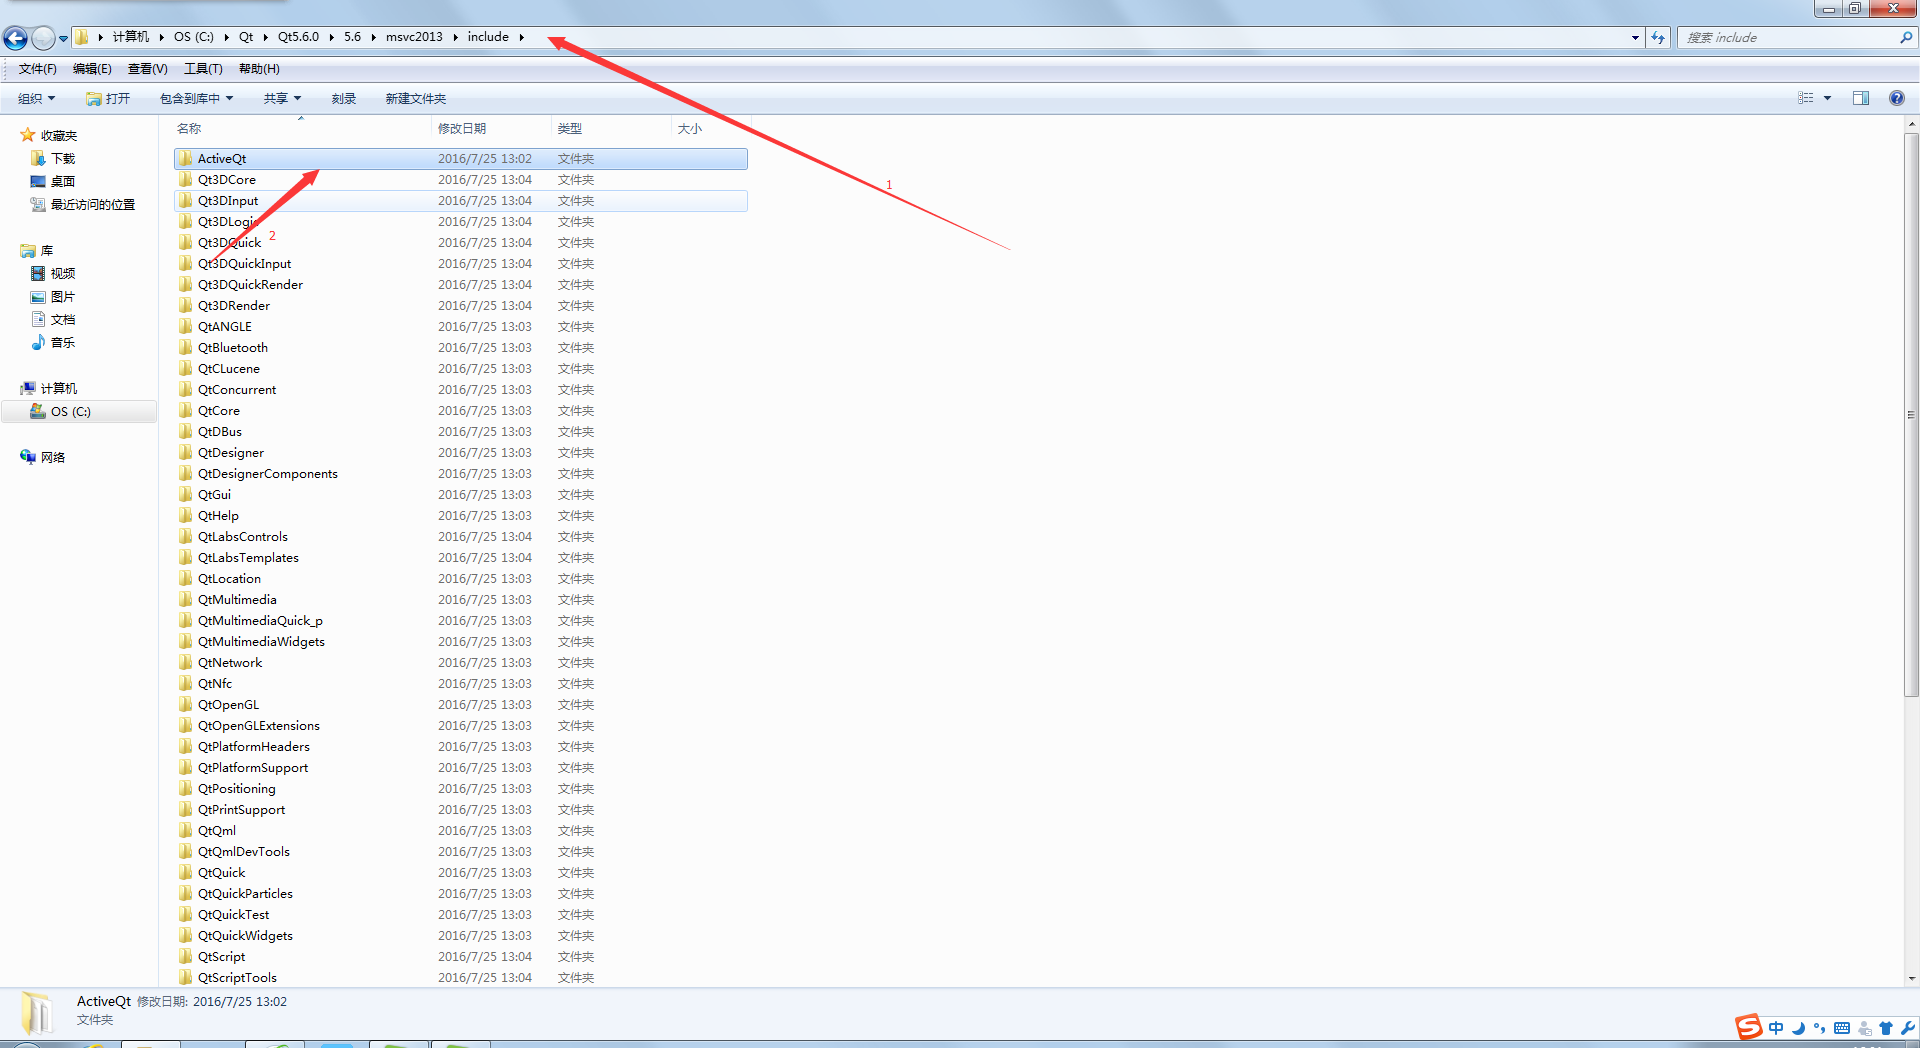The height and width of the screenshot is (1048, 1920).
Task: Open the Sogou wrench settings icon
Action: pyautogui.click(x=1907, y=1028)
